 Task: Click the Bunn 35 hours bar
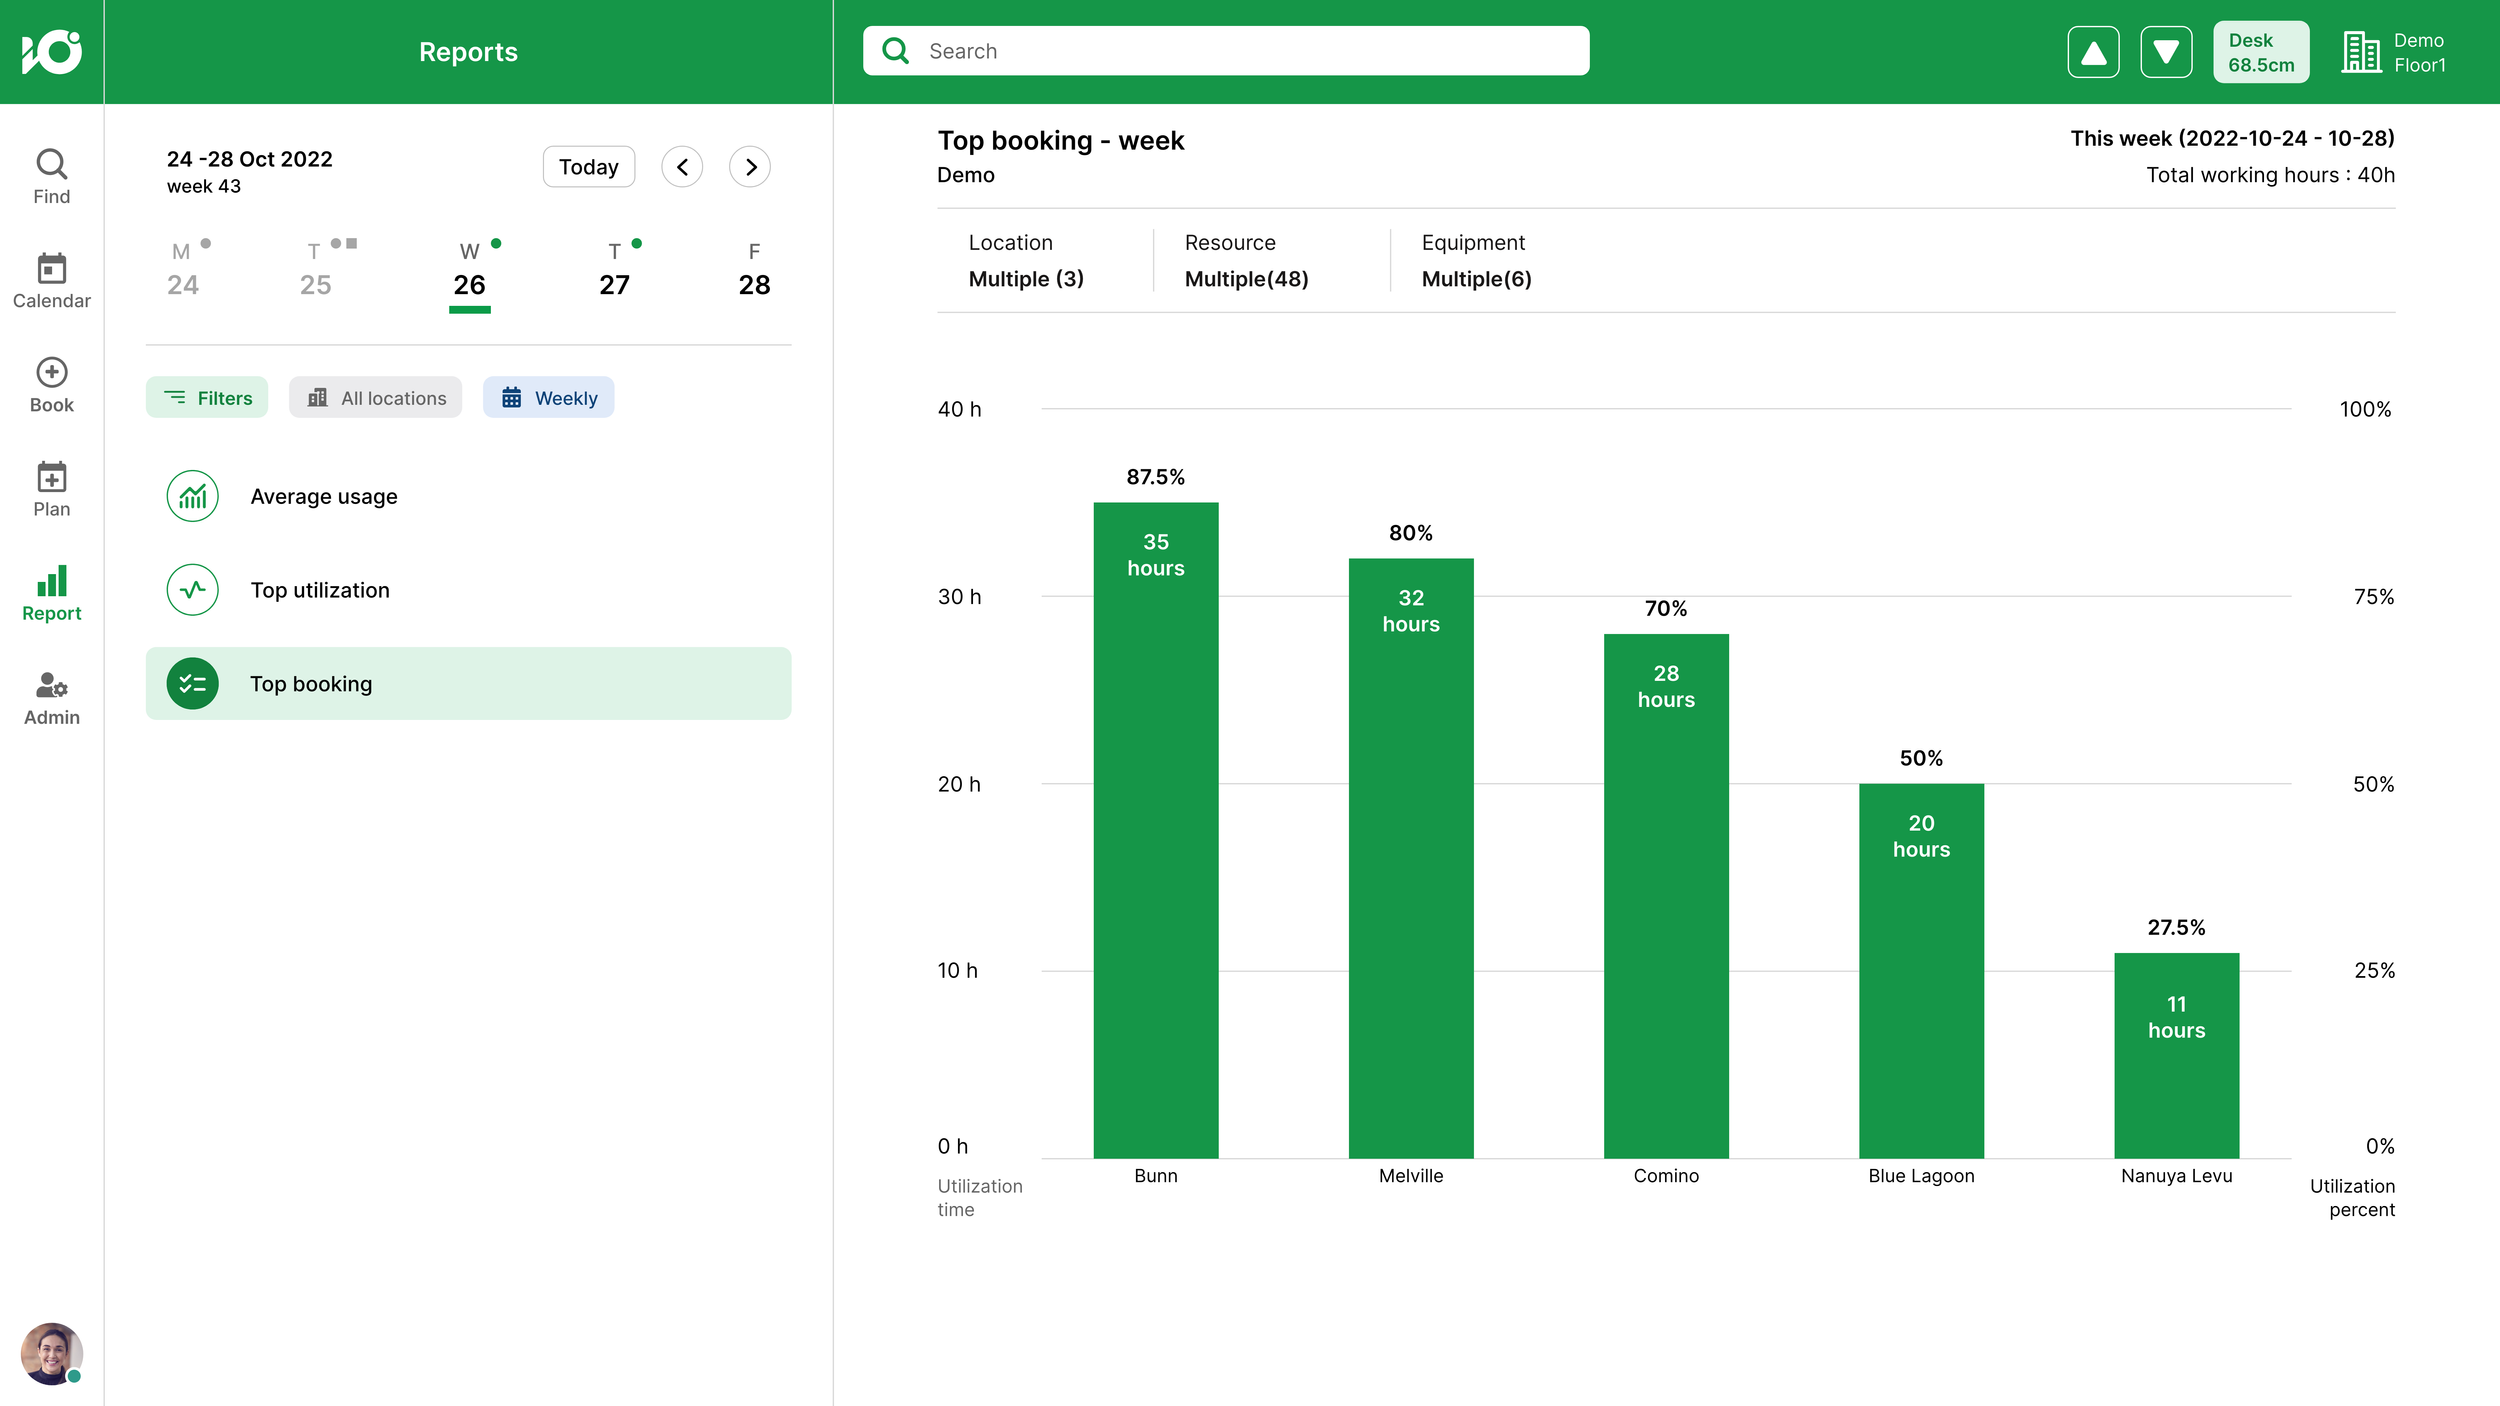1156,830
